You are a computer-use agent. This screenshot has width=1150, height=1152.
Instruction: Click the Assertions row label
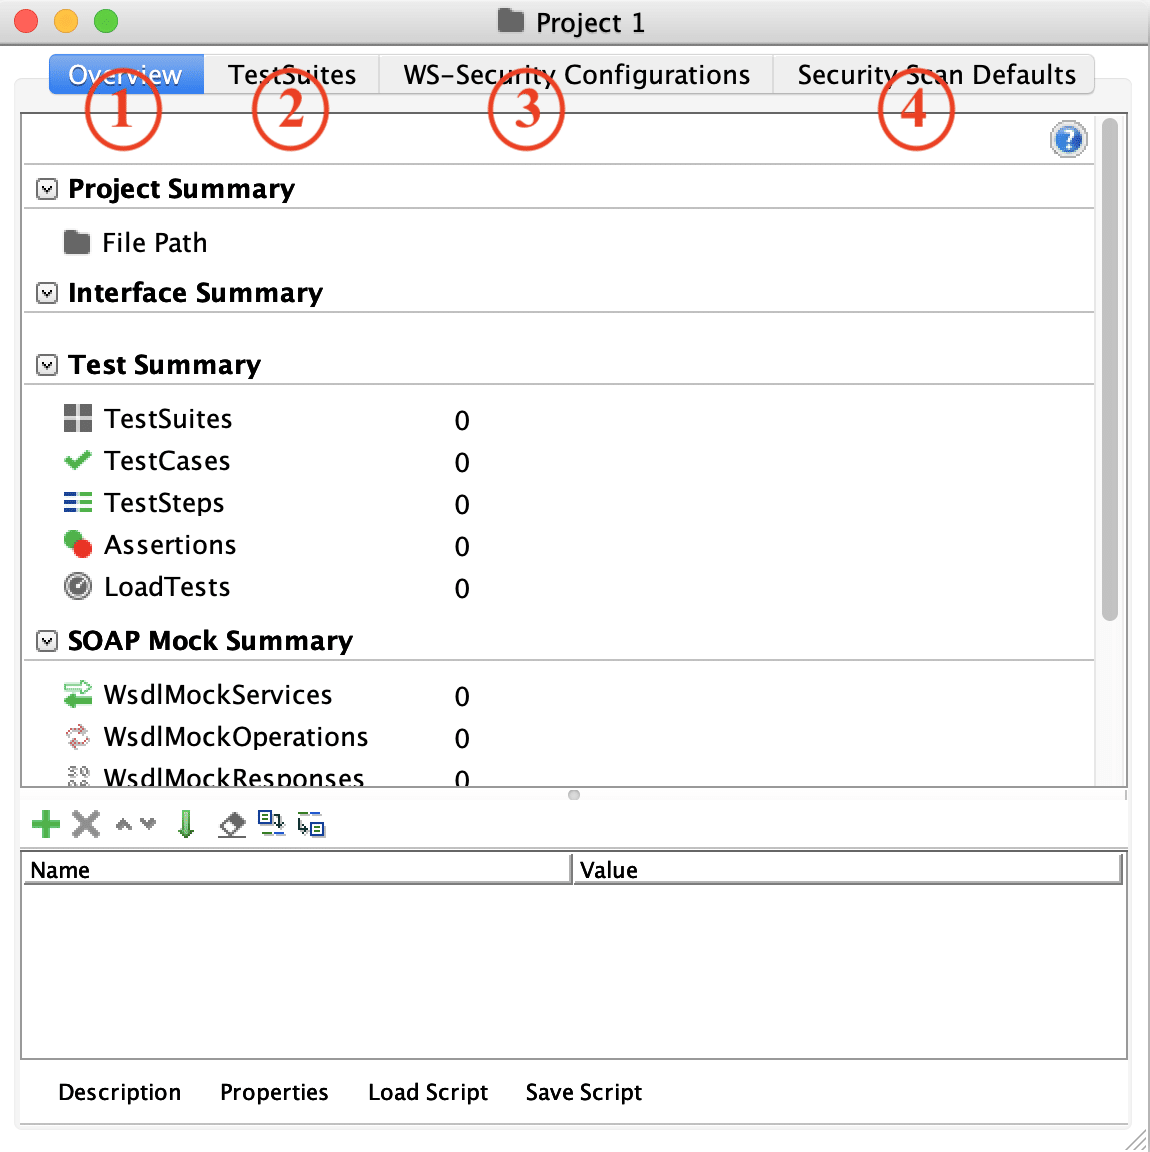(170, 544)
